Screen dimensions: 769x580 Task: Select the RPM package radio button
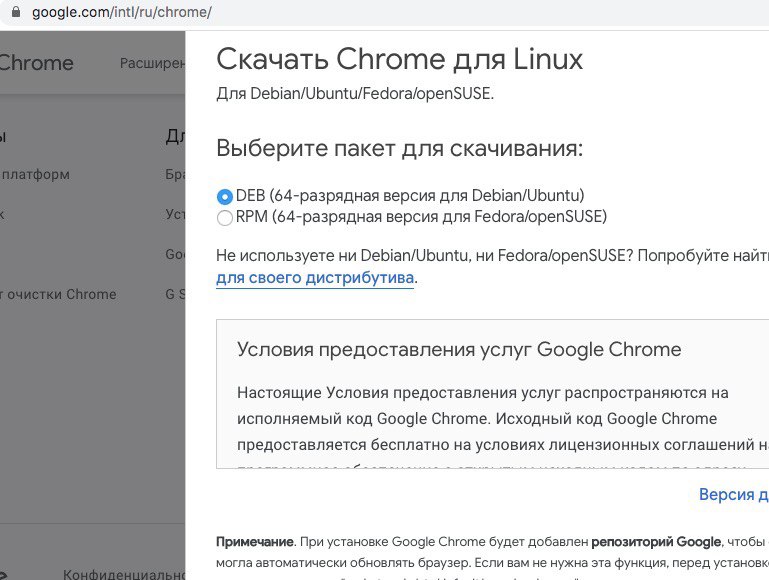pyautogui.click(x=225, y=218)
